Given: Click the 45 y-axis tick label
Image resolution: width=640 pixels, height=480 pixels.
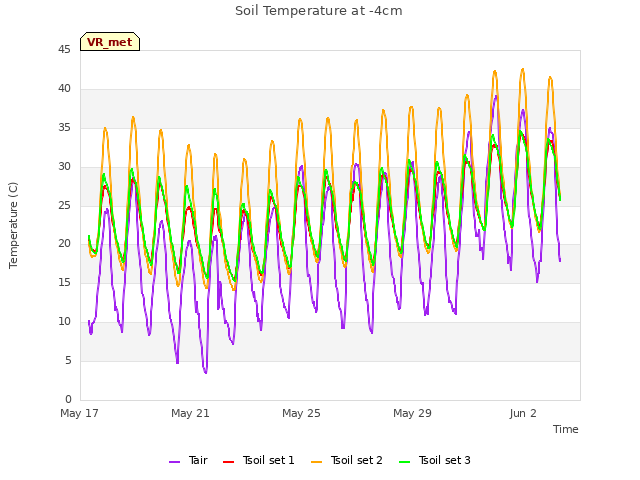Looking at the screenshot, I should [x=64, y=50].
